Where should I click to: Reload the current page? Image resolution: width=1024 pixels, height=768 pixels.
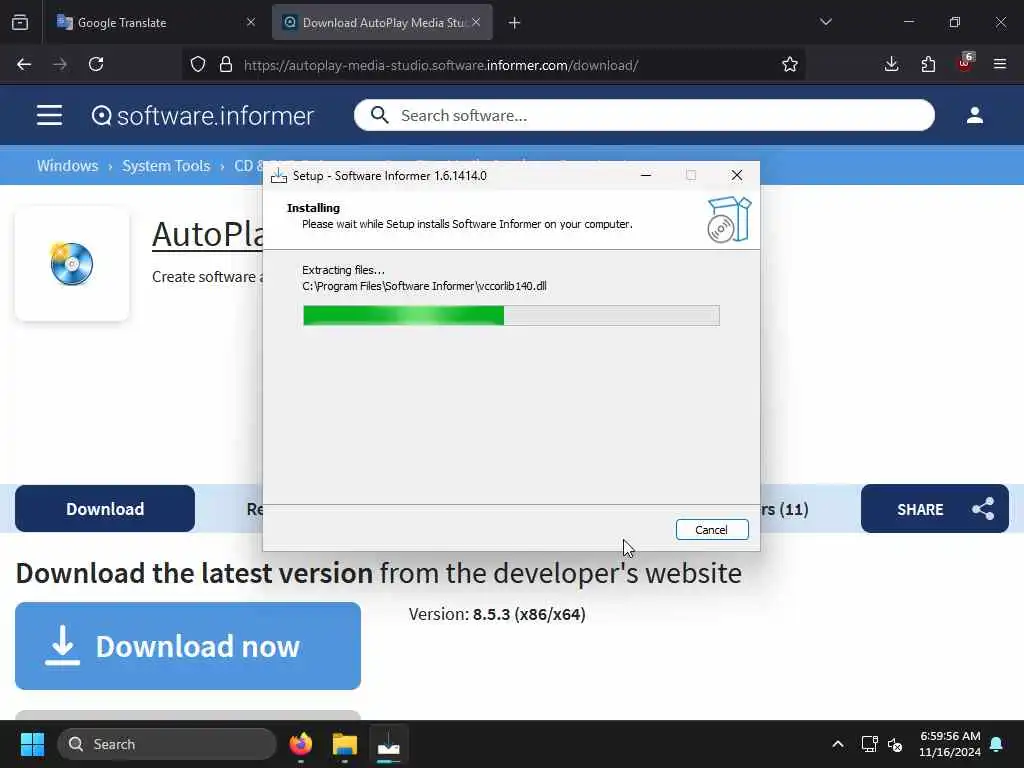click(96, 64)
